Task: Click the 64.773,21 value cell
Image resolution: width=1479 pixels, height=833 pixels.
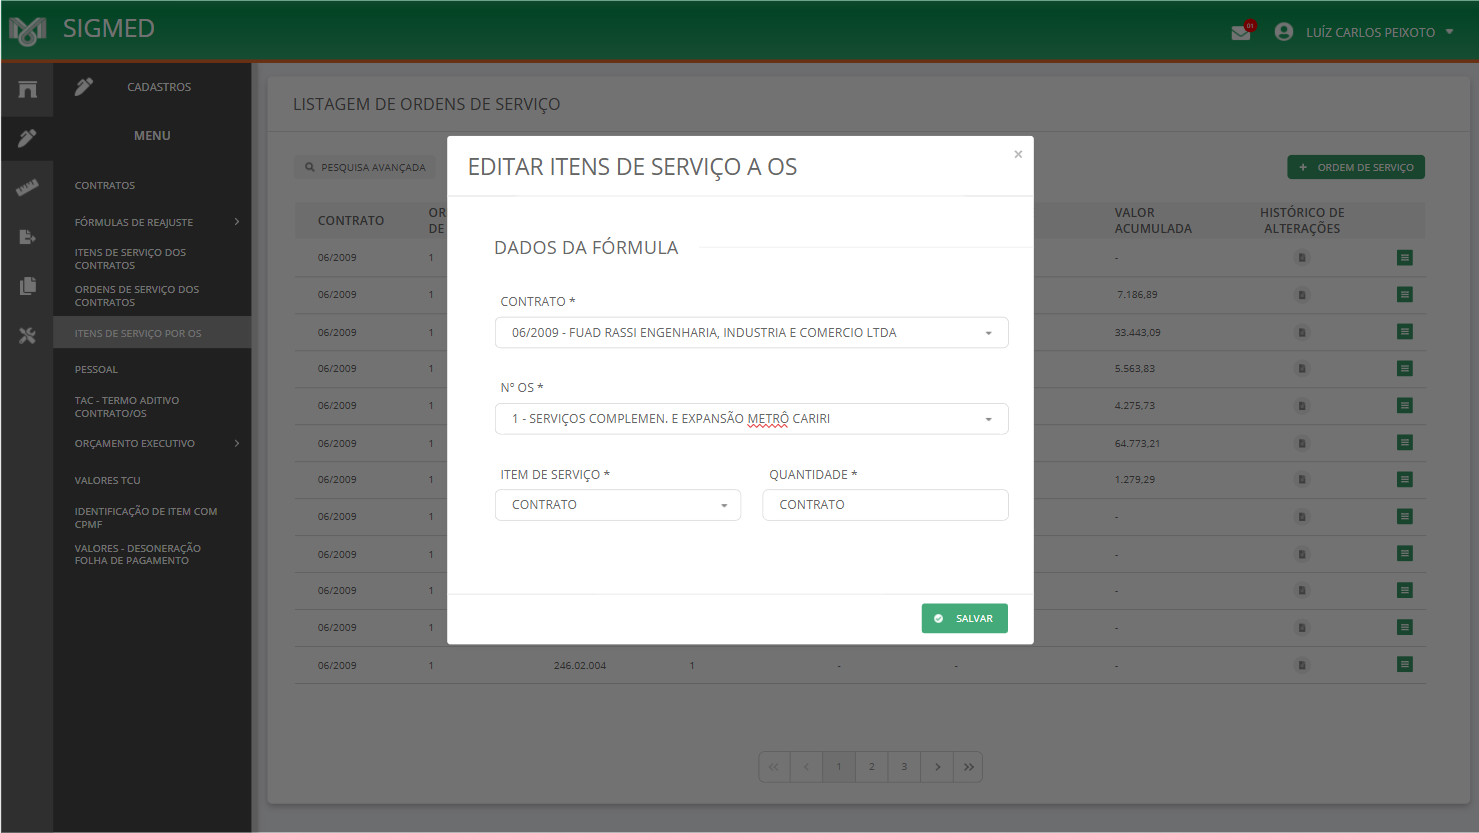Action: [x=1138, y=444]
